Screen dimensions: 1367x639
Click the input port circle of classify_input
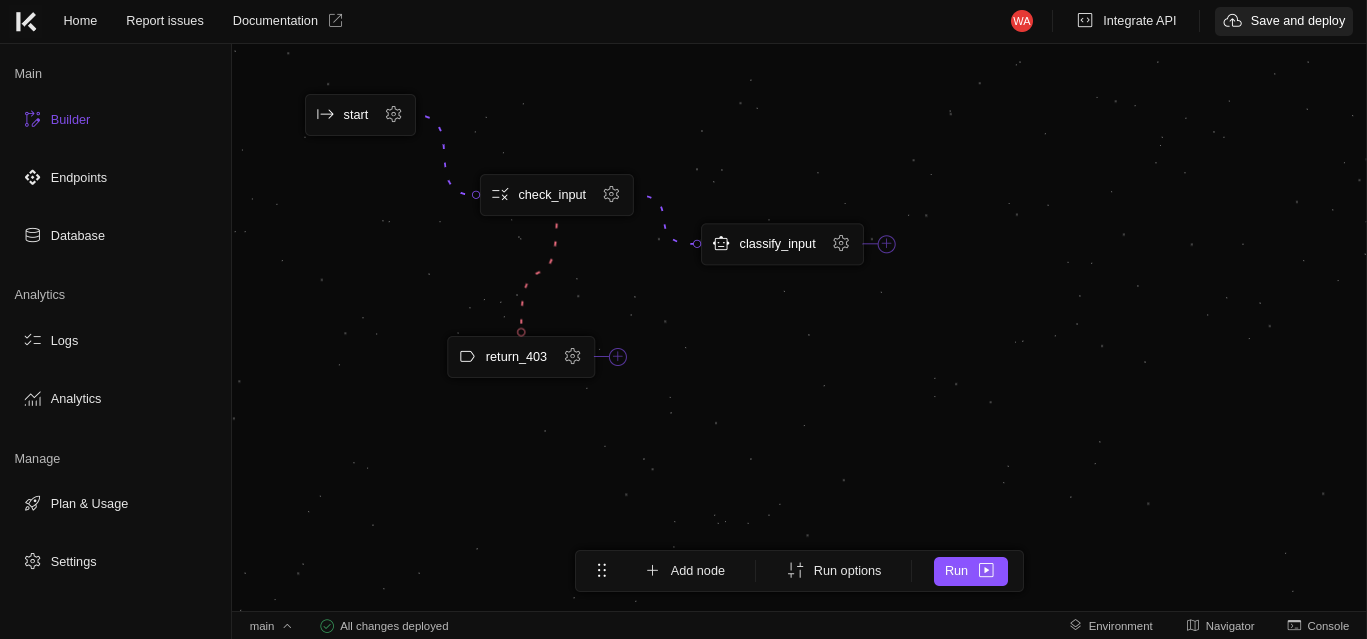697,244
